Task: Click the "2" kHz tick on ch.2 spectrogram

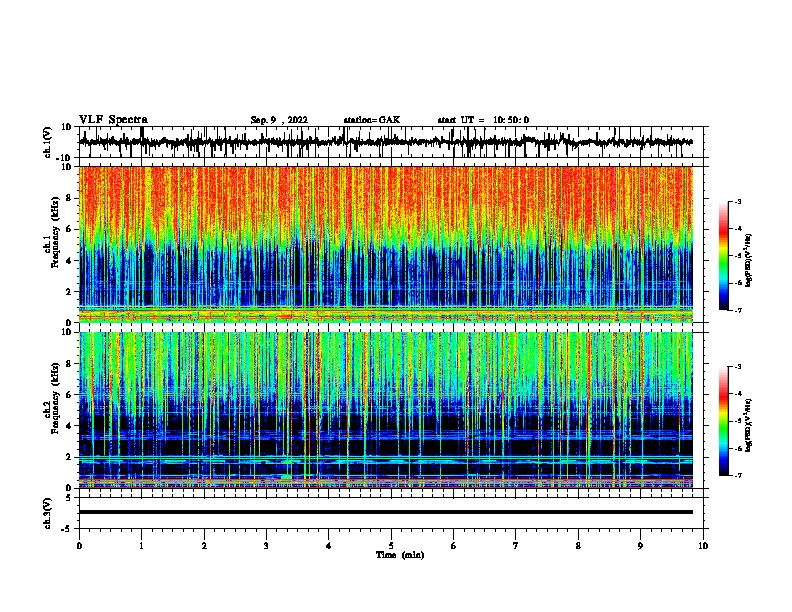Action: [69, 457]
